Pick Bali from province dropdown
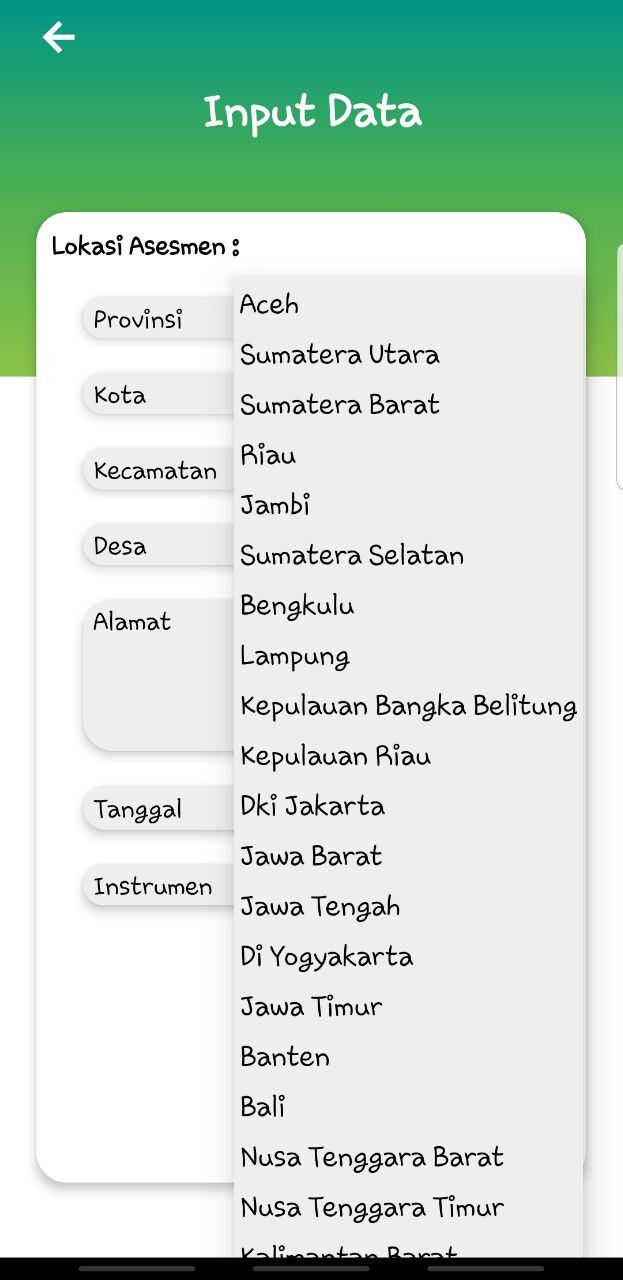Image resolution: width=623 pixels, height=1280 pixels. pos(263,1107)
